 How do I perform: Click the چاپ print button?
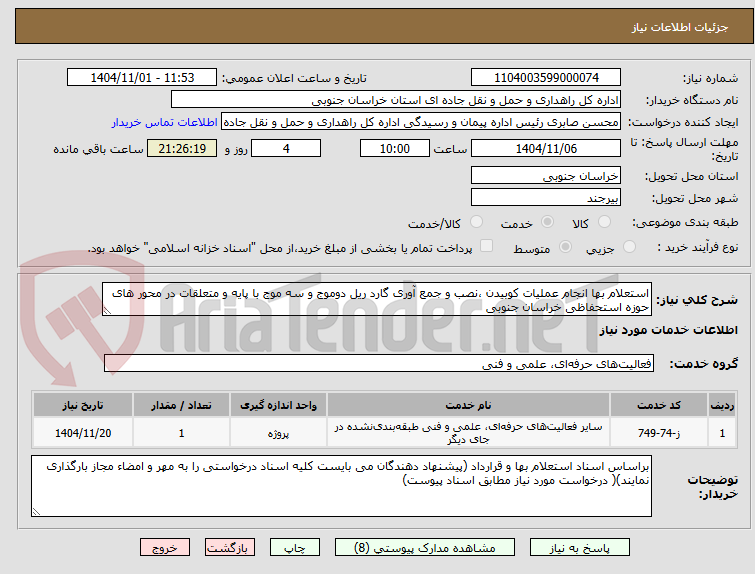295,548
